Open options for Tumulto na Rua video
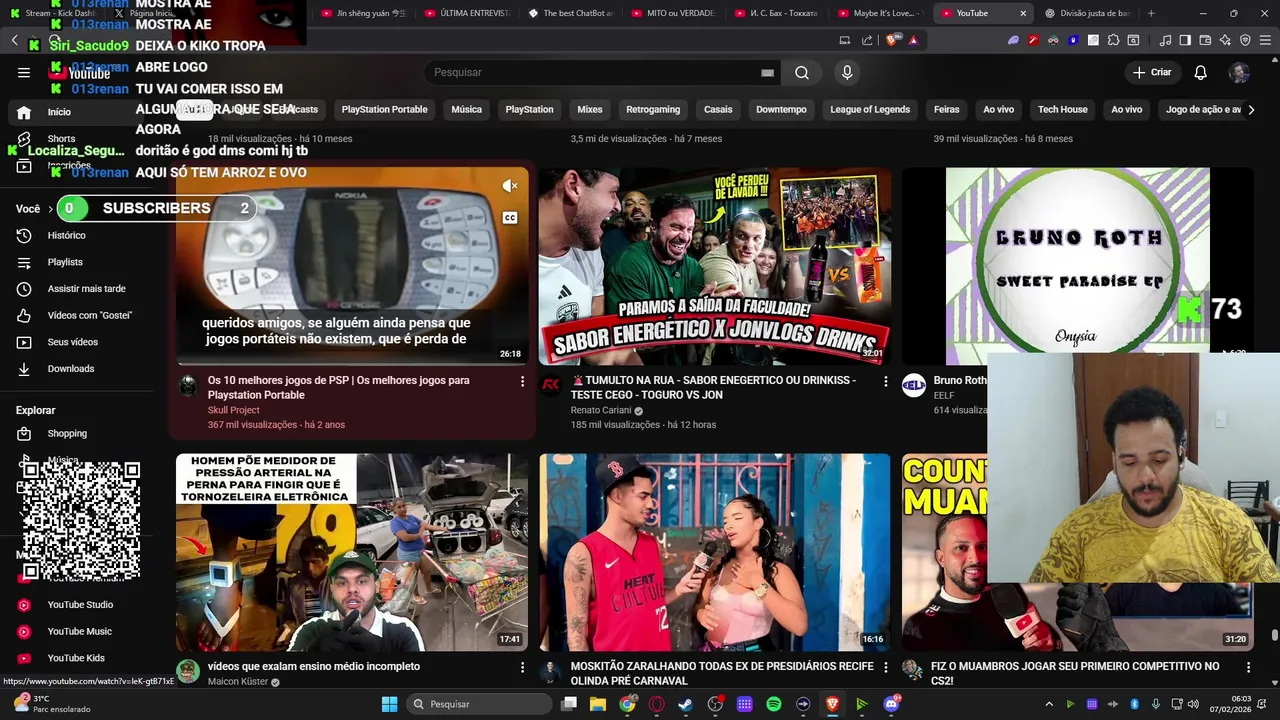The height and width of the screenshot is (720, 1280). pyautogui.click(x=885, y=382)
